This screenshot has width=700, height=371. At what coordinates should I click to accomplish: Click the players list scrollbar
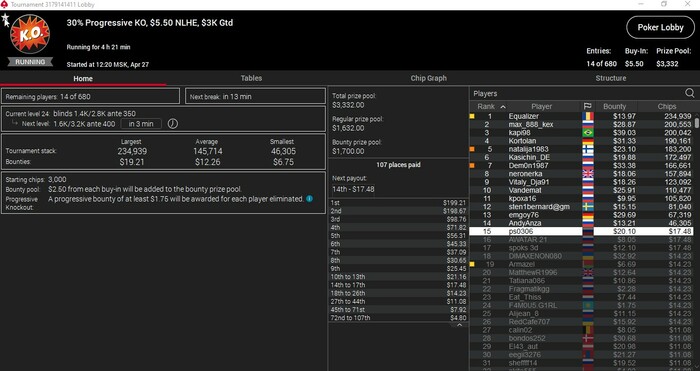click(696, 122)
